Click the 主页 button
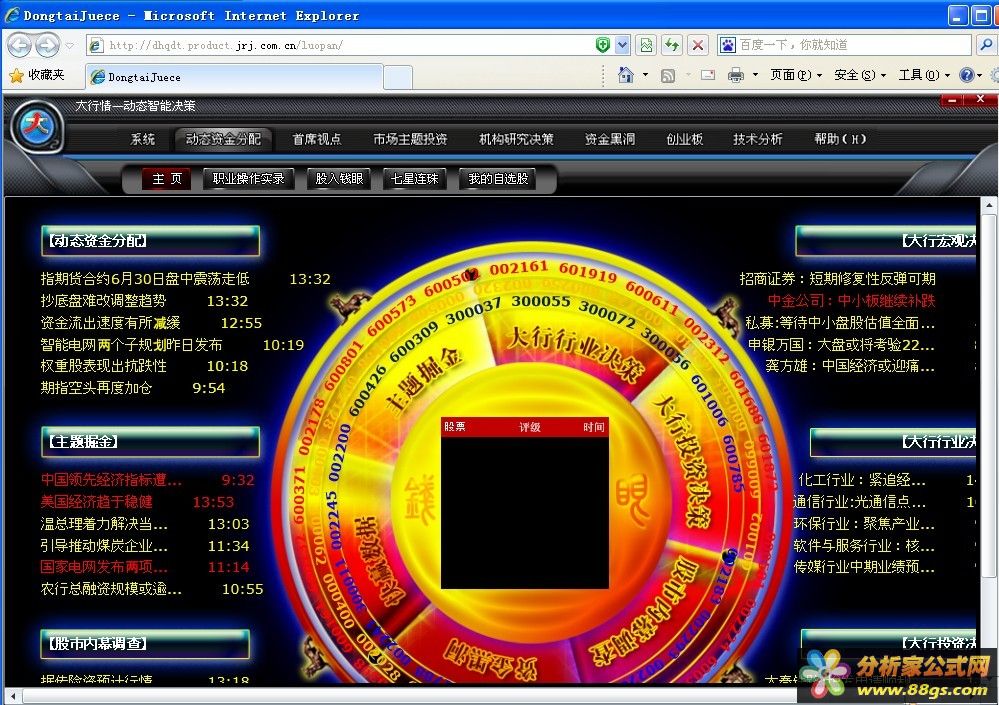Image resolution: width=999 pixels, height=705 pixels. point(166,179)
